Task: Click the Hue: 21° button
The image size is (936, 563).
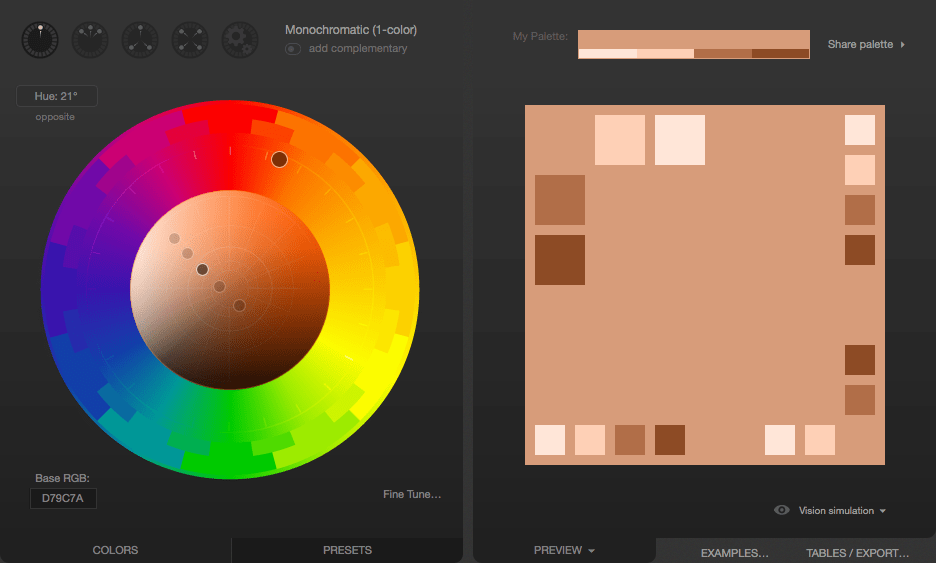Action: coord(56,97)
